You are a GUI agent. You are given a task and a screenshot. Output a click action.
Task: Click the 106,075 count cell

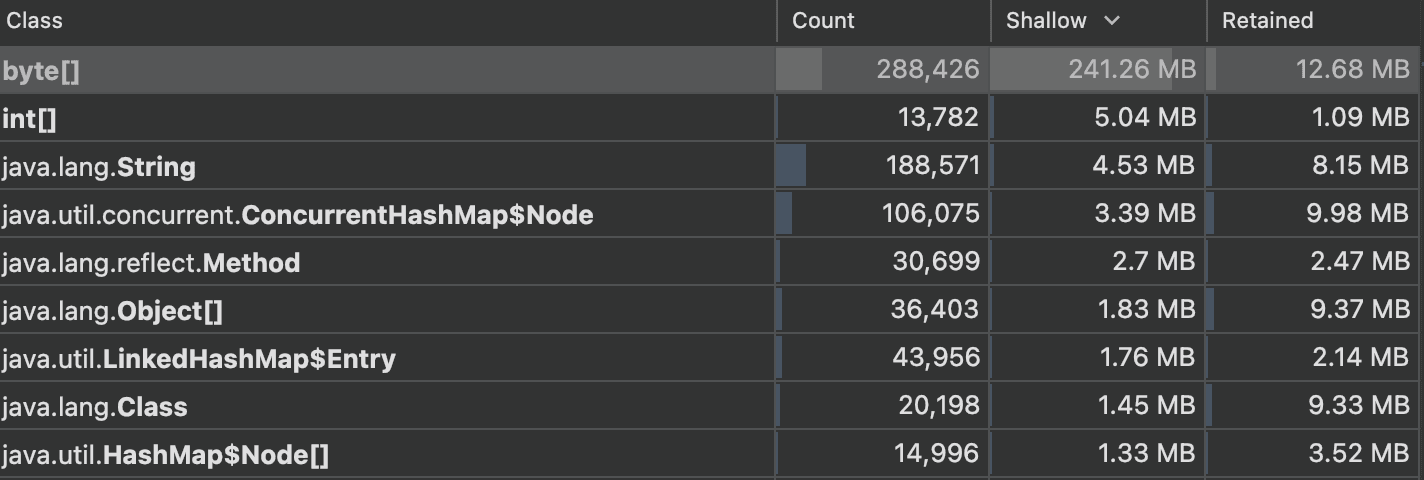coord(930,214)
